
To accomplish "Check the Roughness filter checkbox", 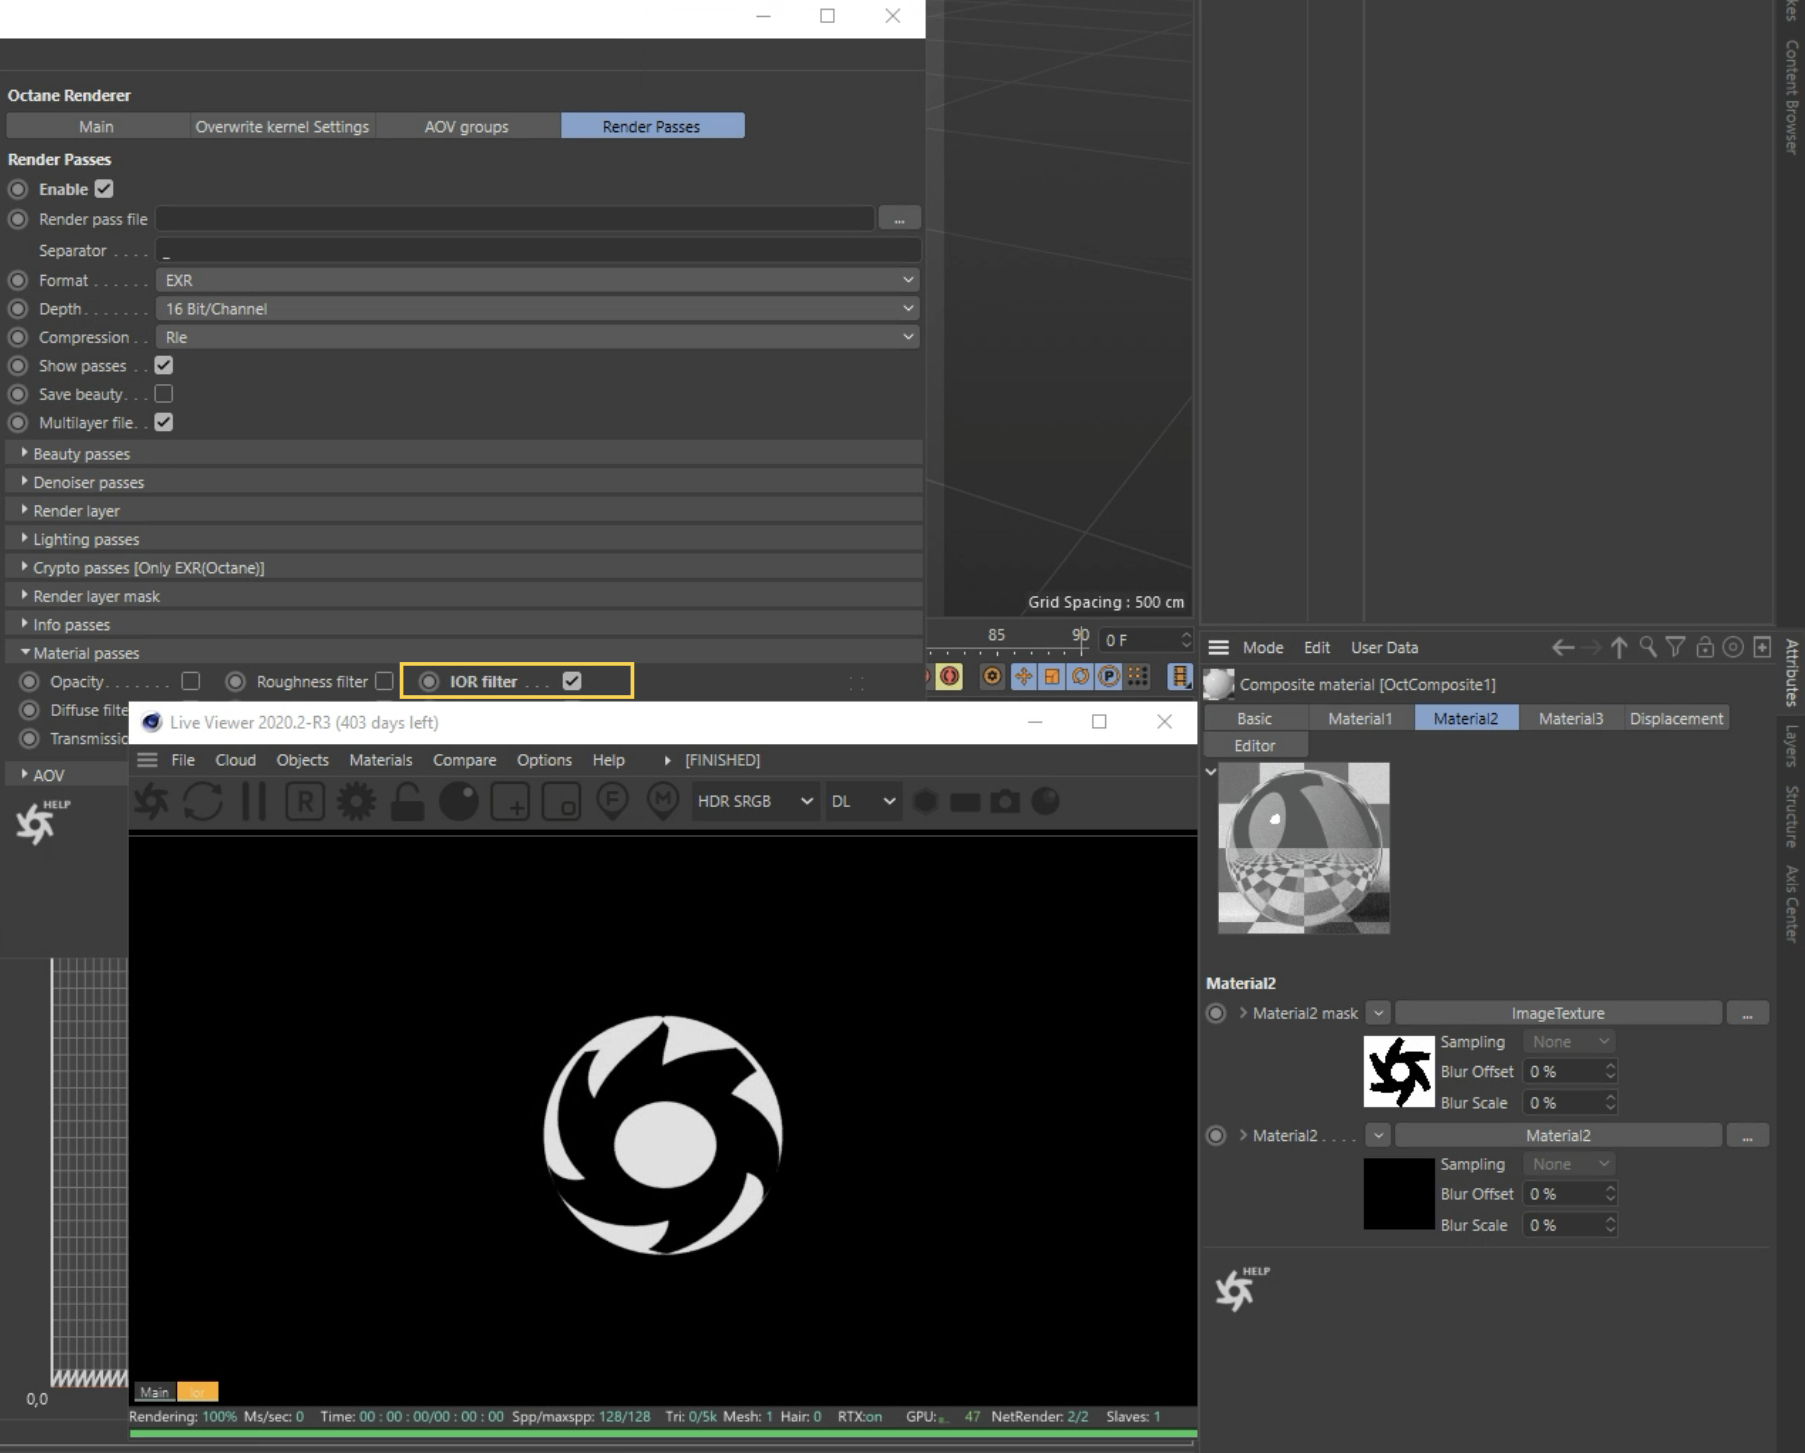I will coord(384,681).
